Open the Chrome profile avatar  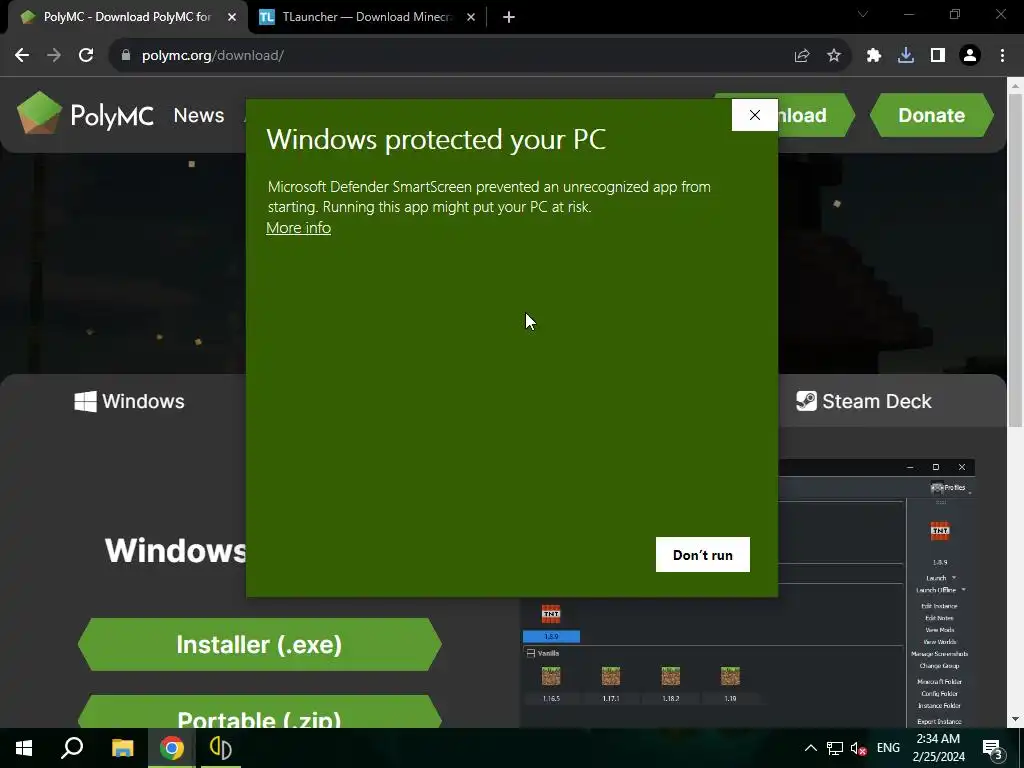[x=970, y=56]
